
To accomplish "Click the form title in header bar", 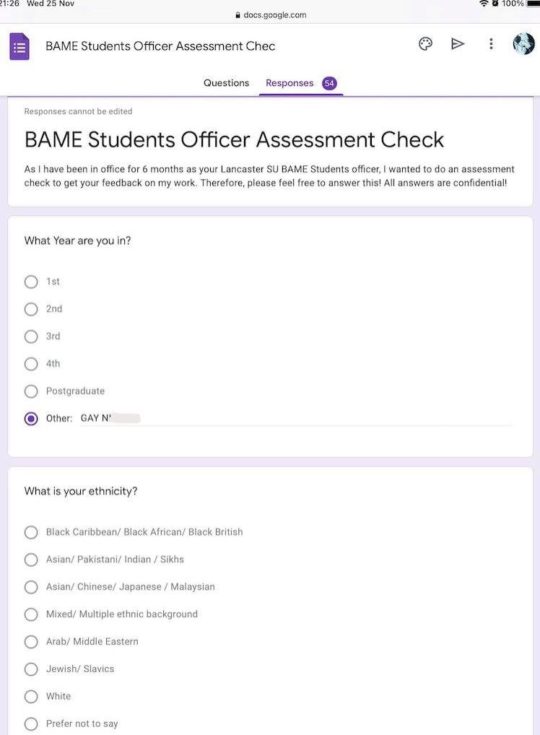I will pyautogui.click(x=160, y=46).
